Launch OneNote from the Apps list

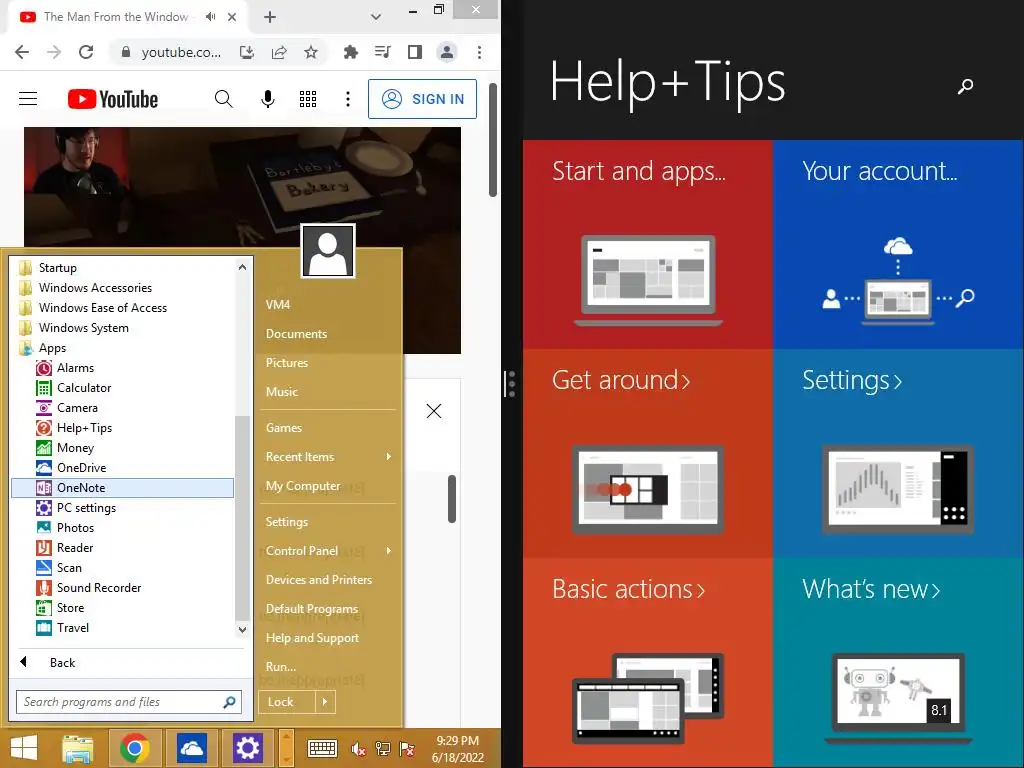pyautogui.click(x=122, y=488)
